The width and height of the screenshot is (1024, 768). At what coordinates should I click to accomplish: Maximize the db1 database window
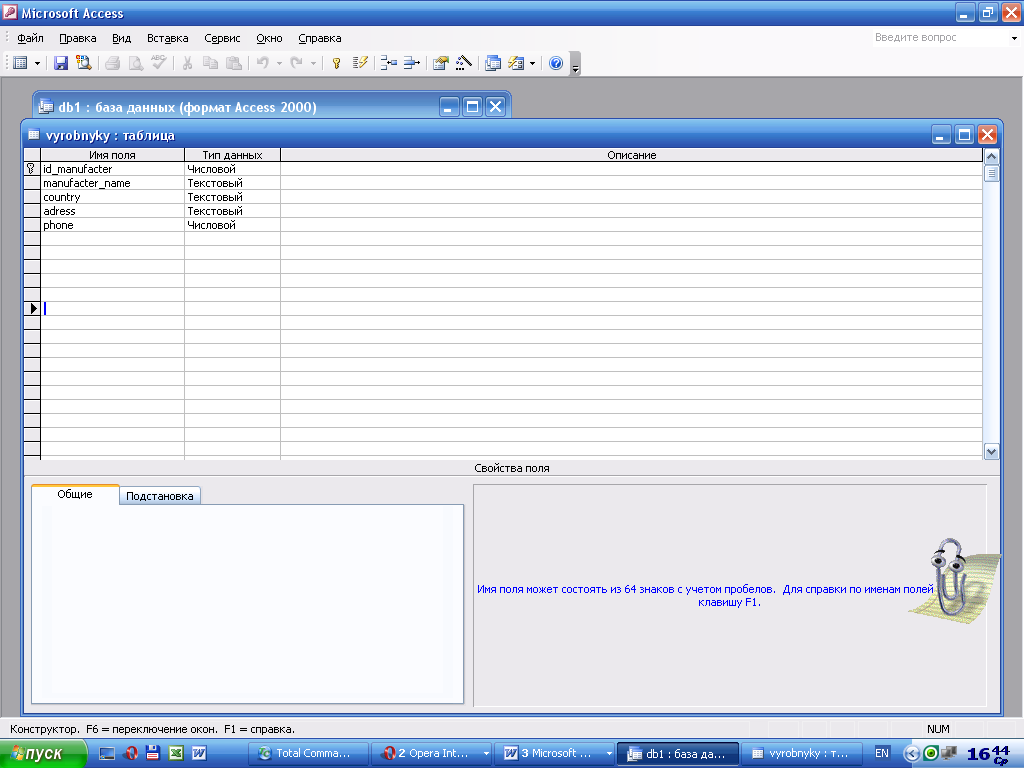472,106
